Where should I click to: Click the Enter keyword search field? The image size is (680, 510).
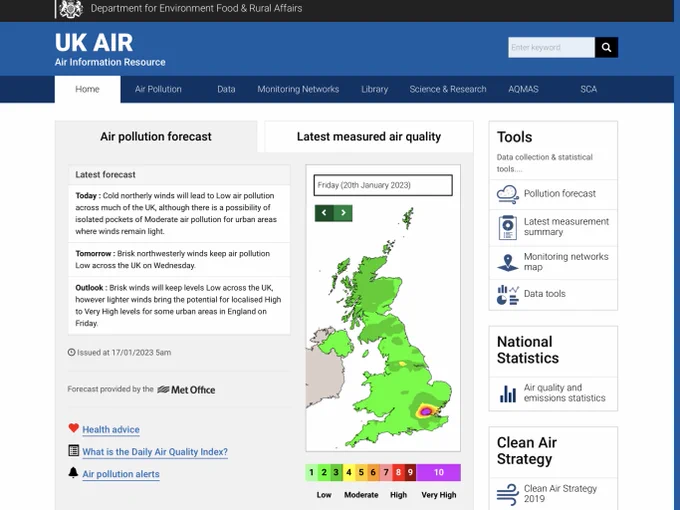pos(551,47)
